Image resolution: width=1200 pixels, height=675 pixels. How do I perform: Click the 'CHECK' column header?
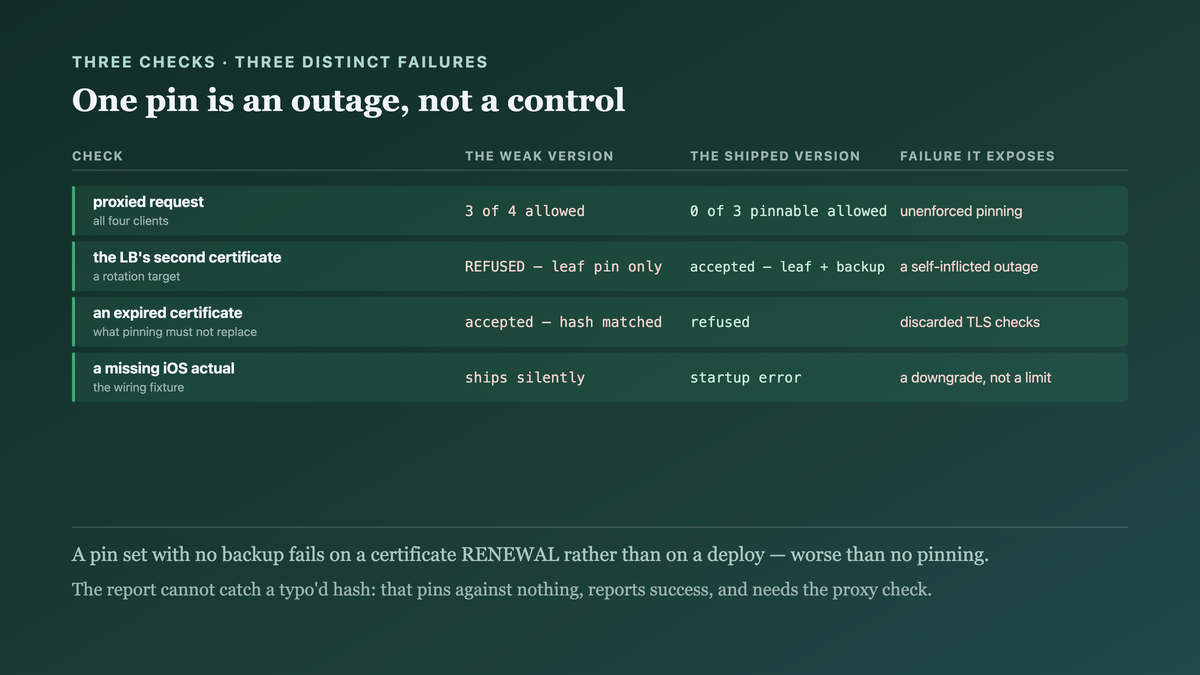(98, 156)
